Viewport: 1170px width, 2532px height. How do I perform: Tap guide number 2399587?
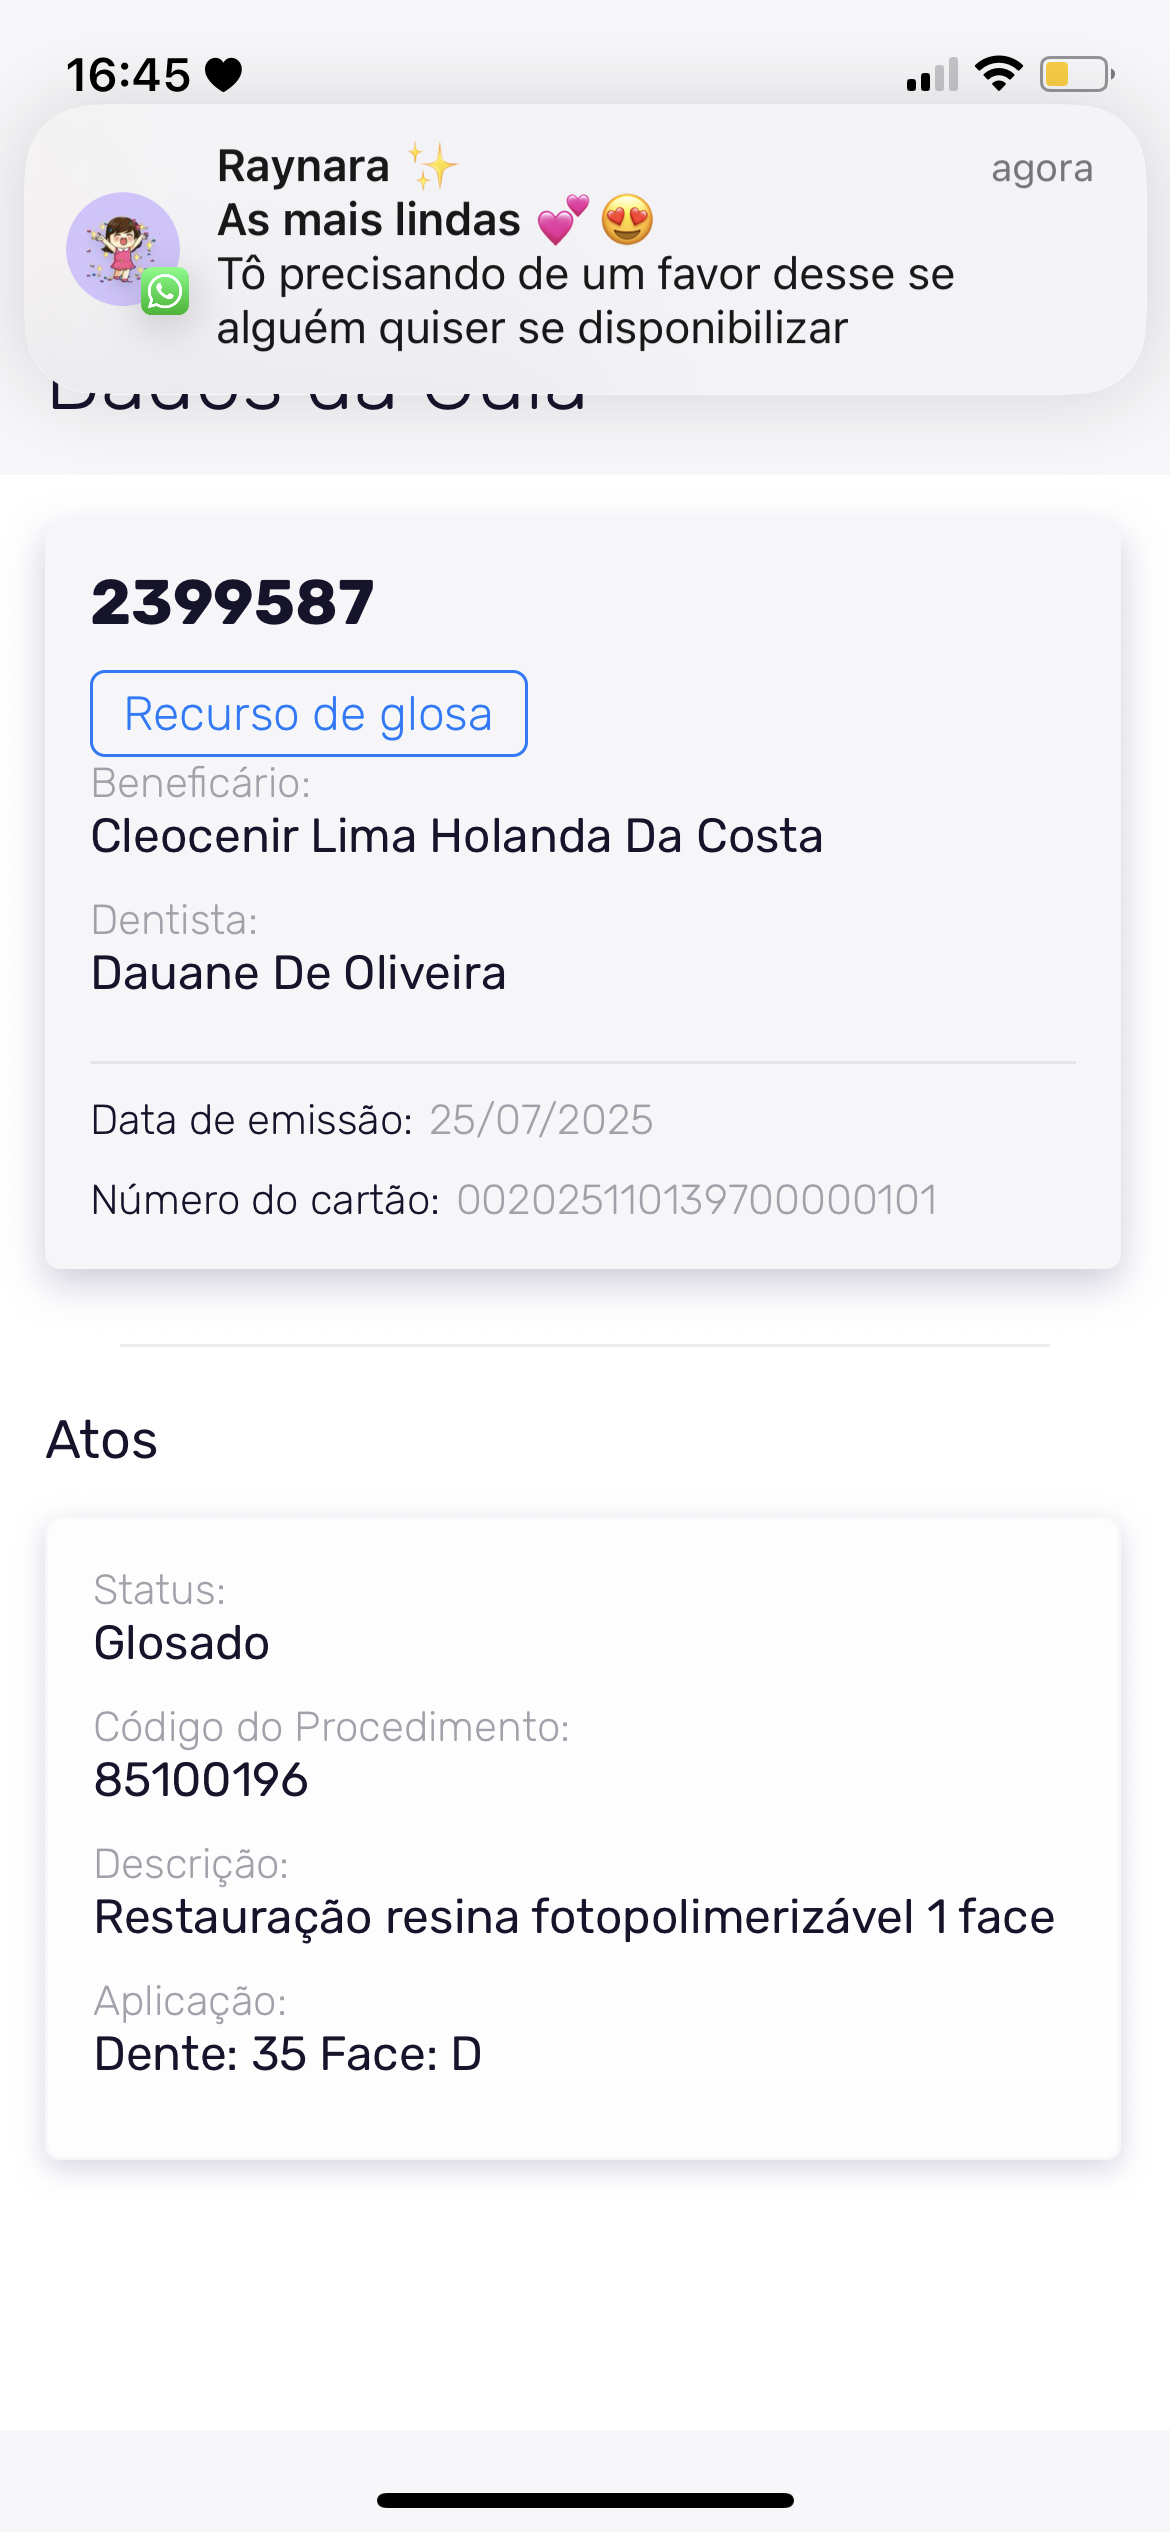[x=233, y=603]
